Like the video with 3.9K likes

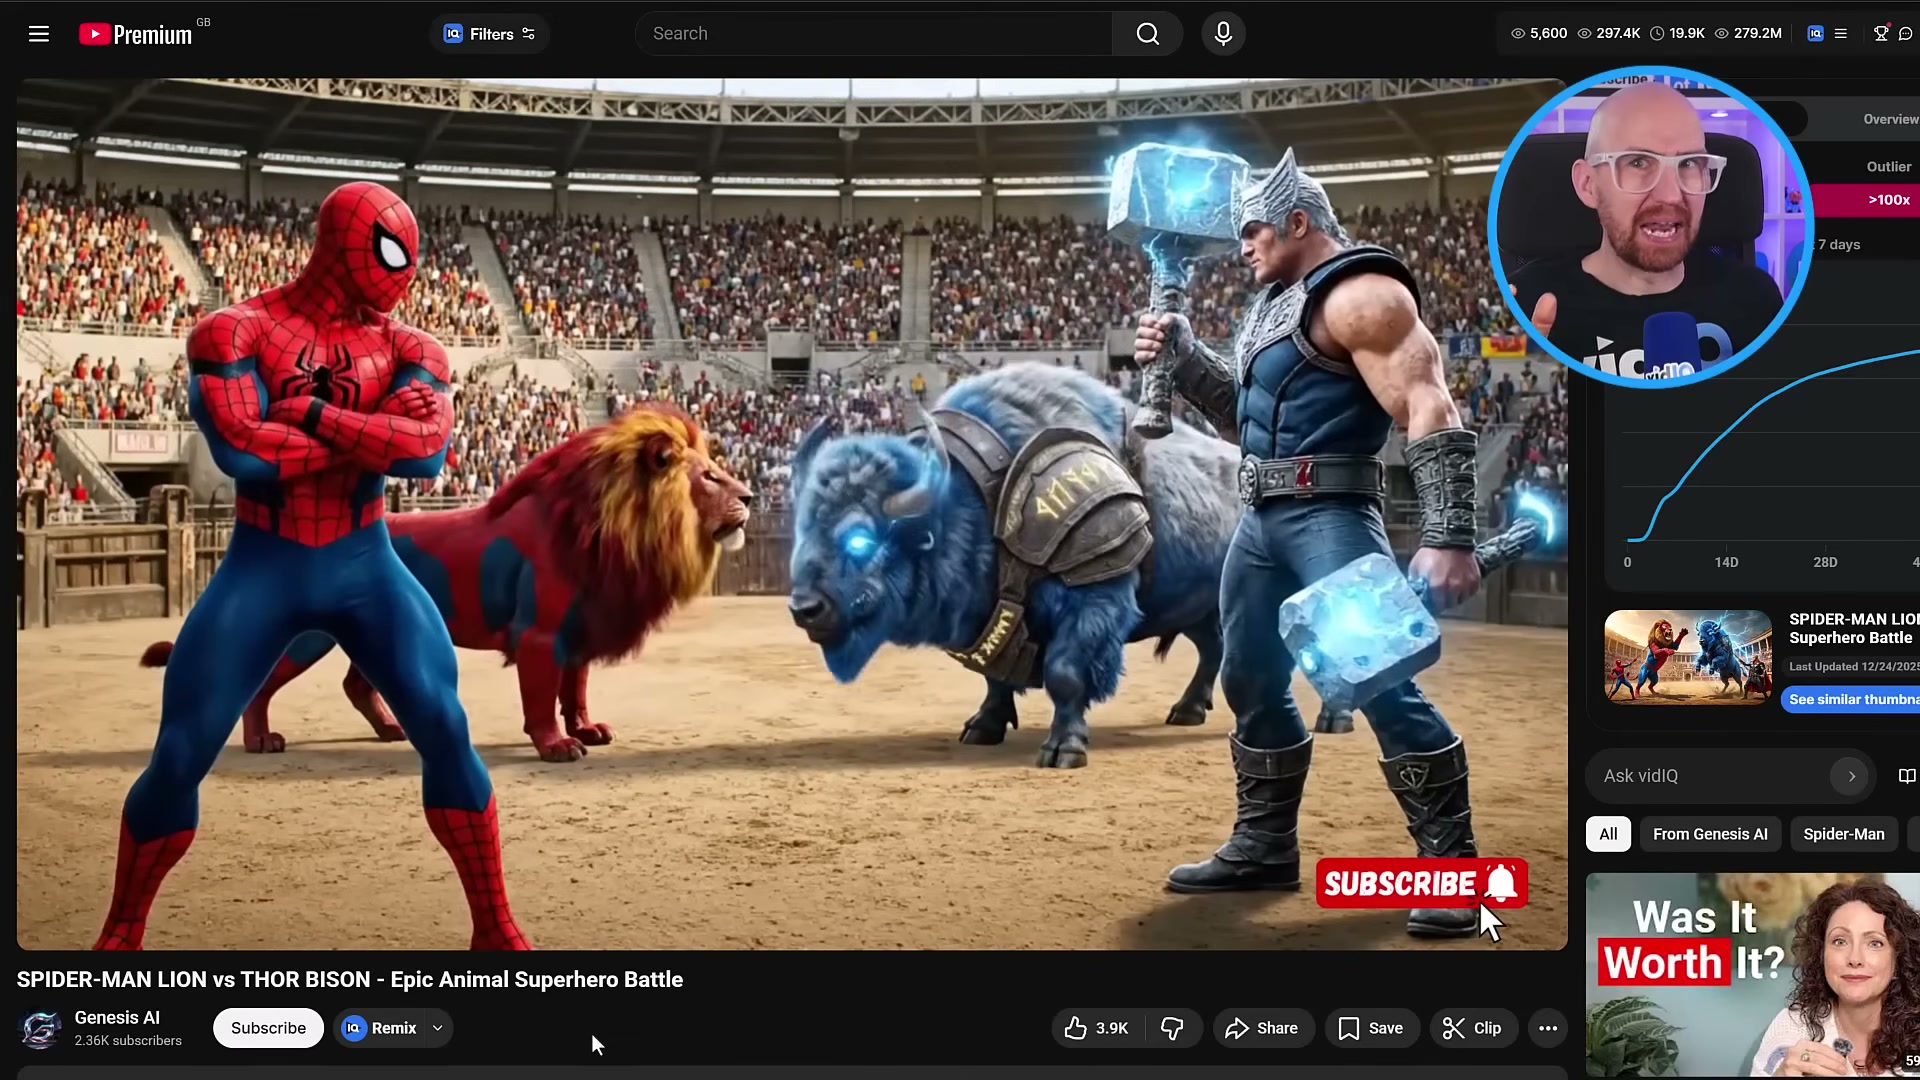[x=1096, y=1028]
